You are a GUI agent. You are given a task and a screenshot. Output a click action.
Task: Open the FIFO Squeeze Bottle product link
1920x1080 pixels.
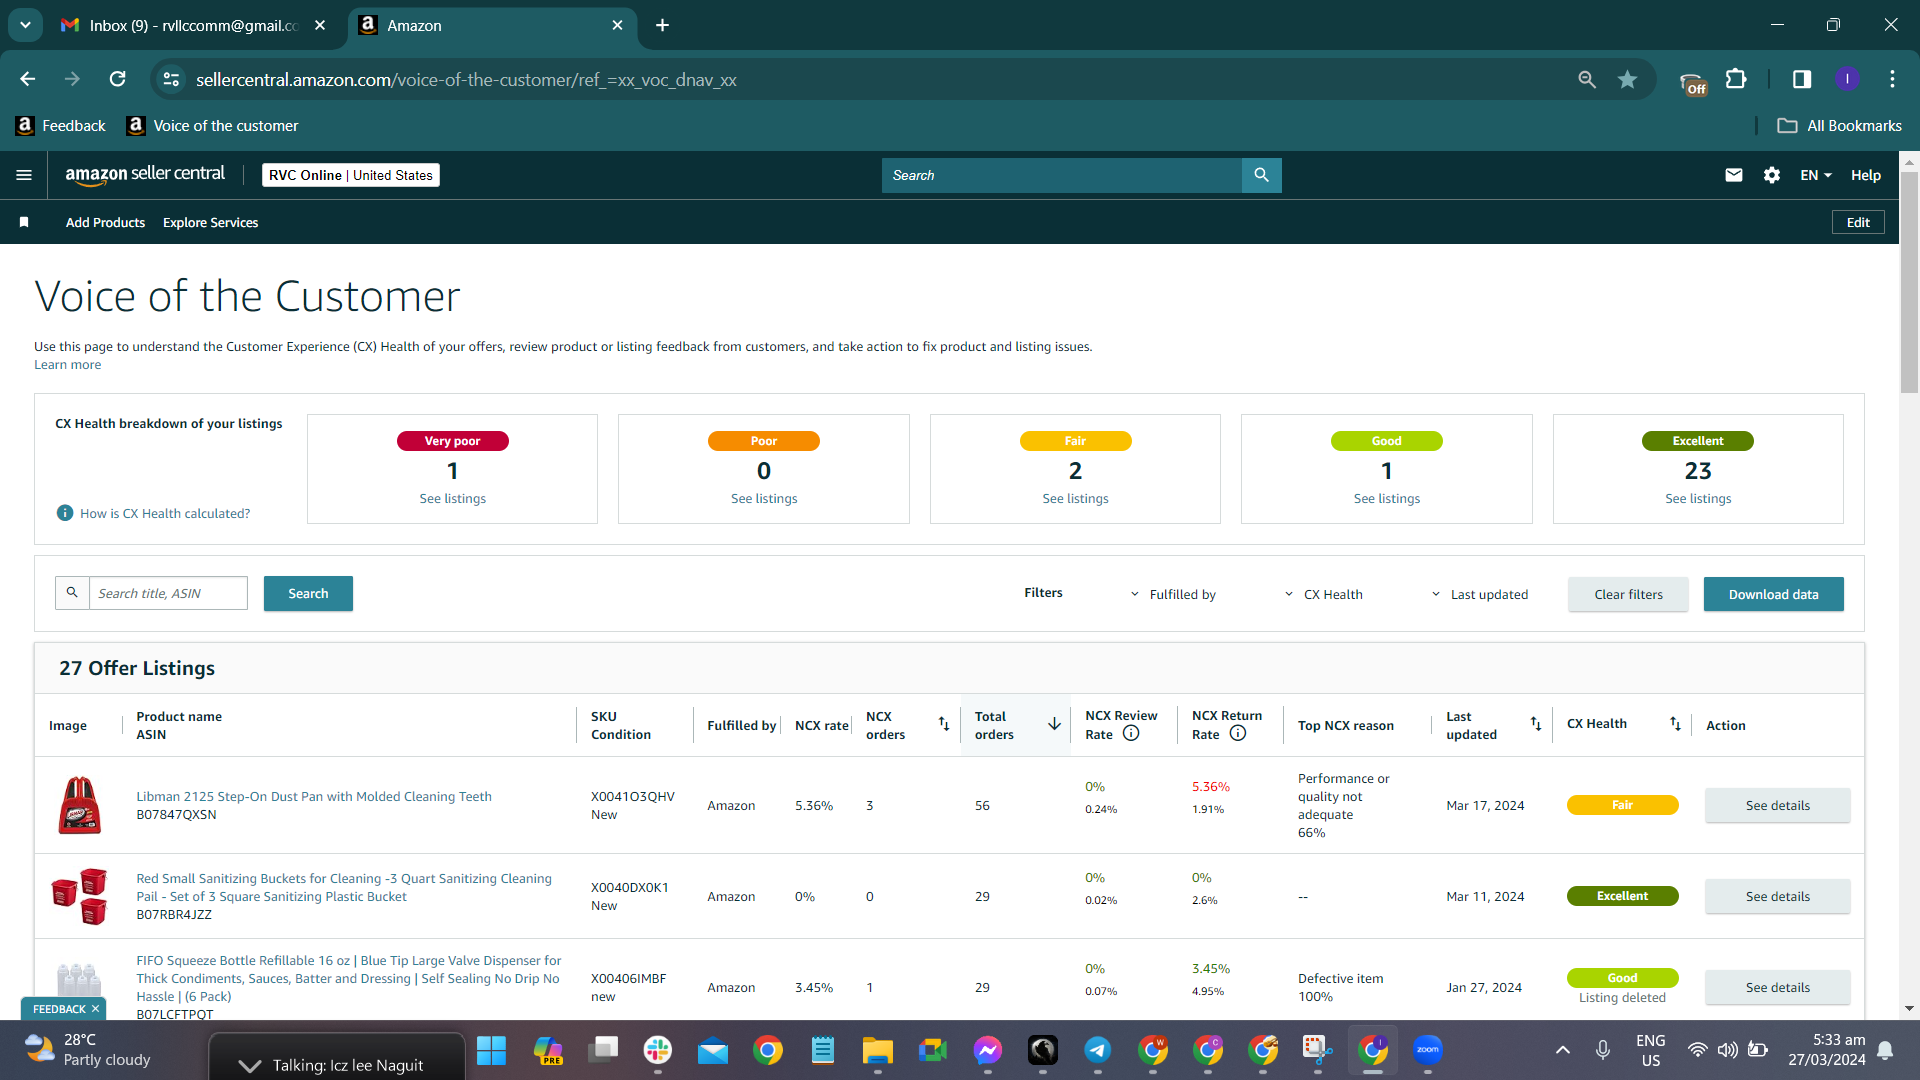coord(348,978)
